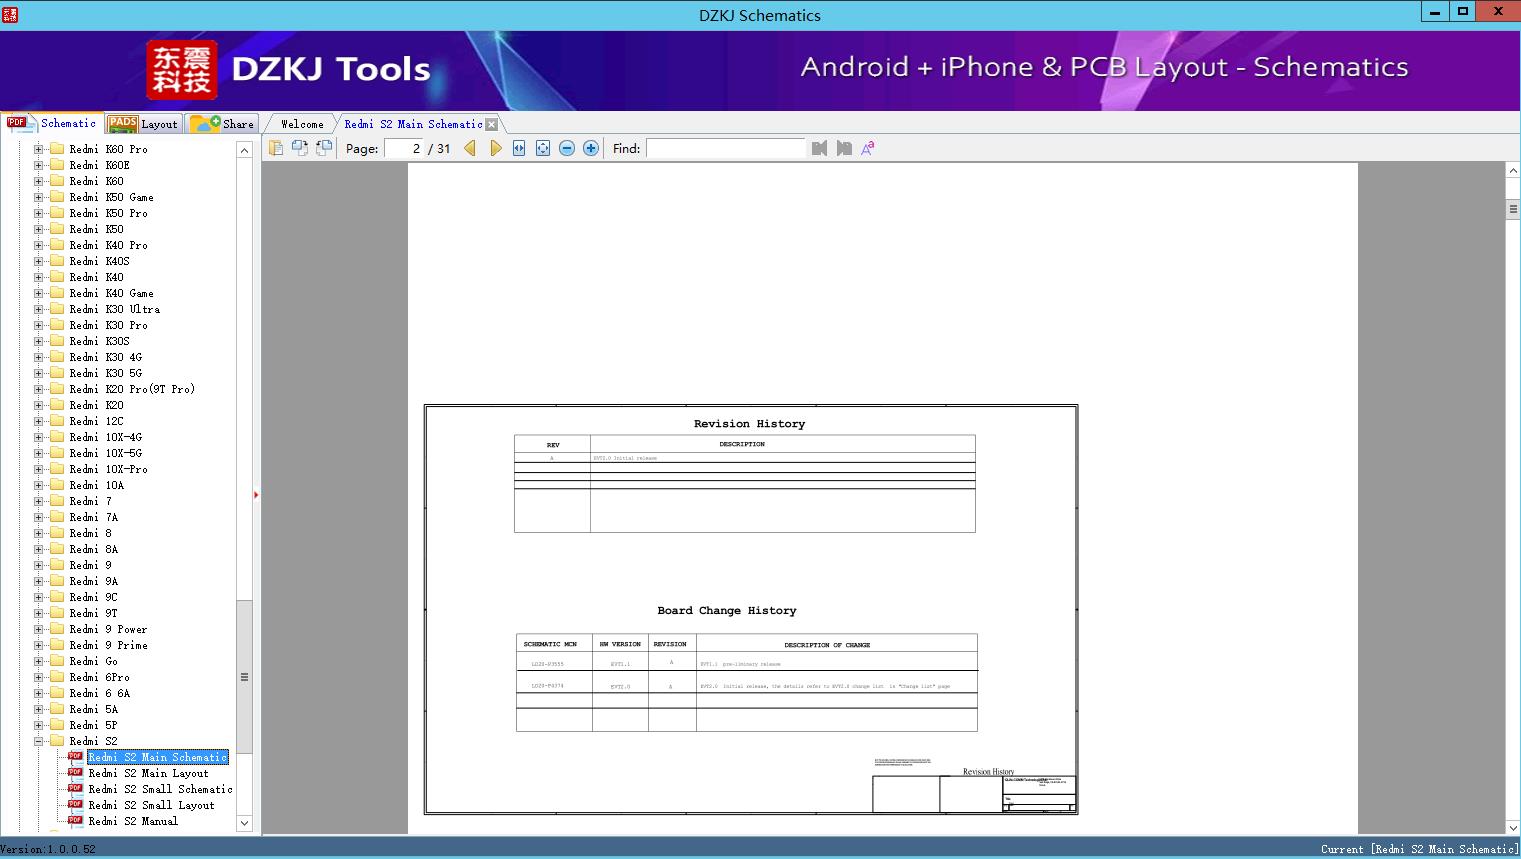Click the tree vertical scrollbar thumb
The image size is (1521, 859).
(244, 677)
